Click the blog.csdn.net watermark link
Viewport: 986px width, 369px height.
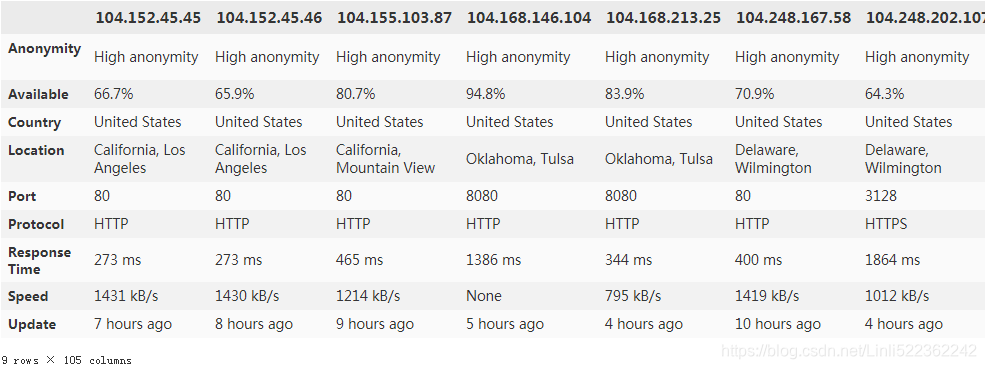coord(849,350)
